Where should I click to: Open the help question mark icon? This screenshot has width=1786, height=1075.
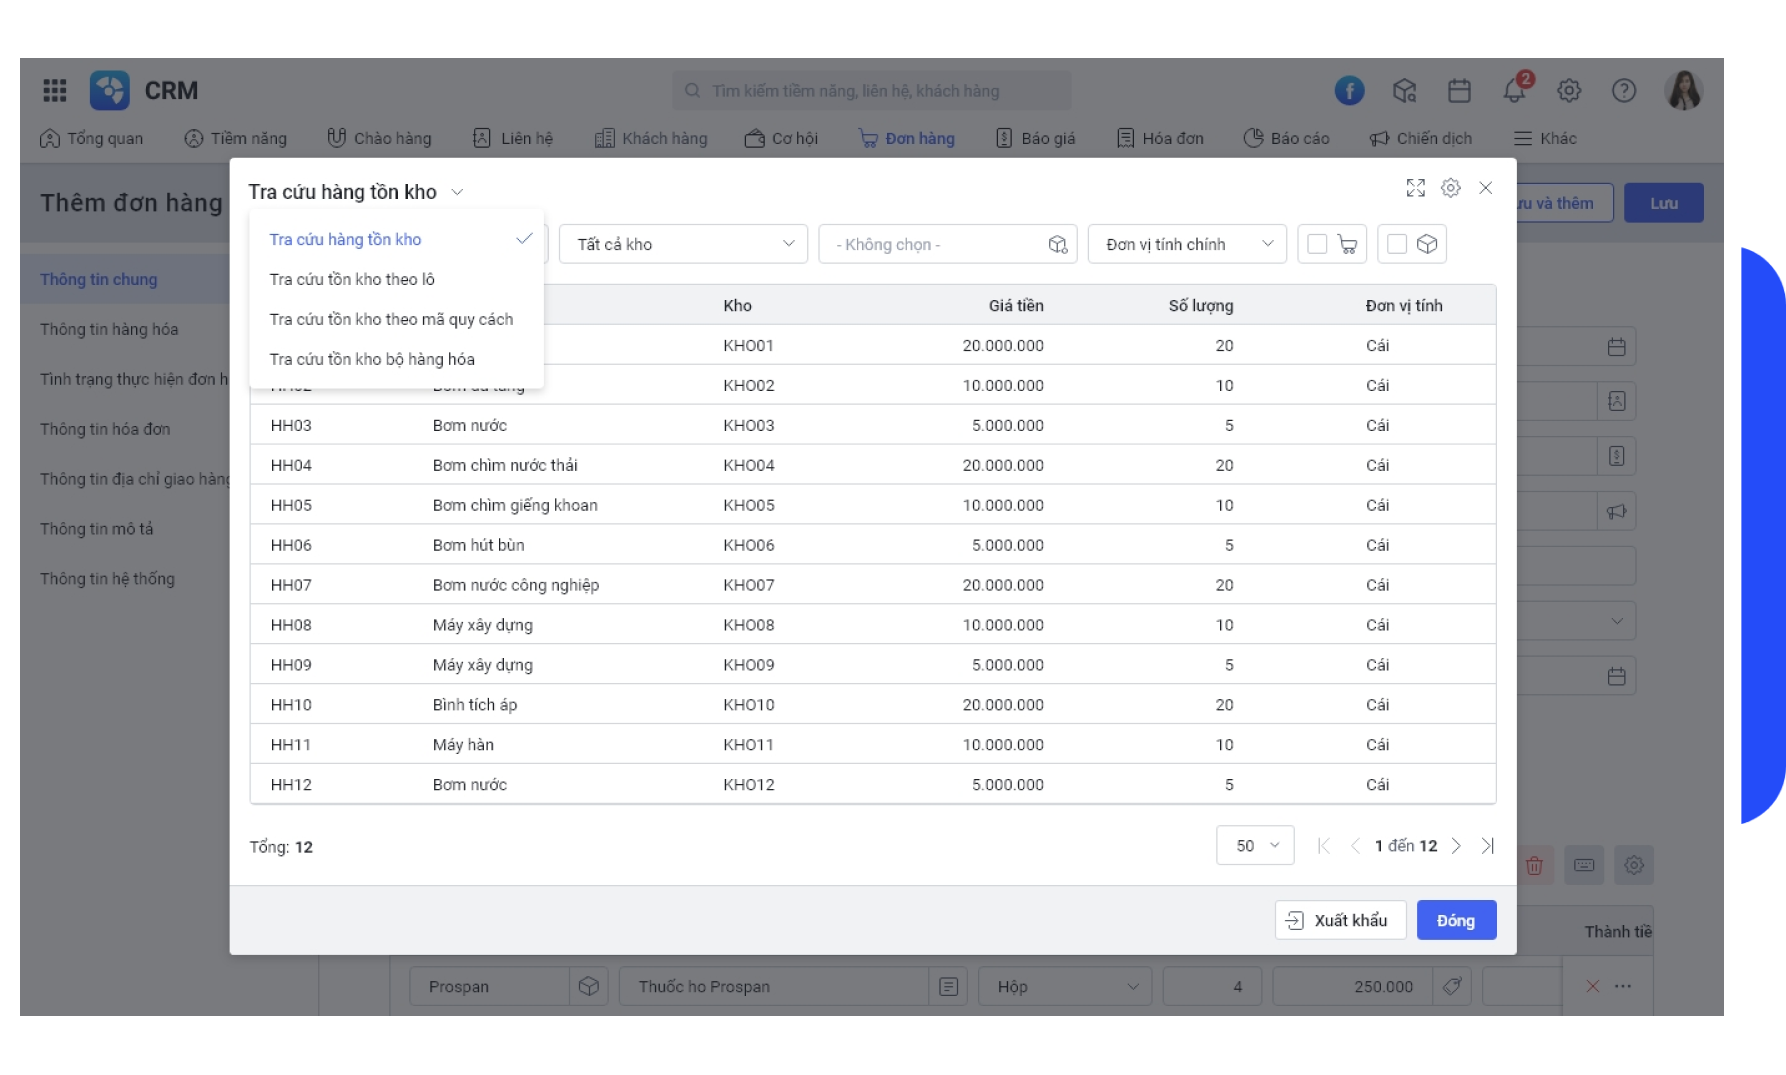click(1624, 91)
